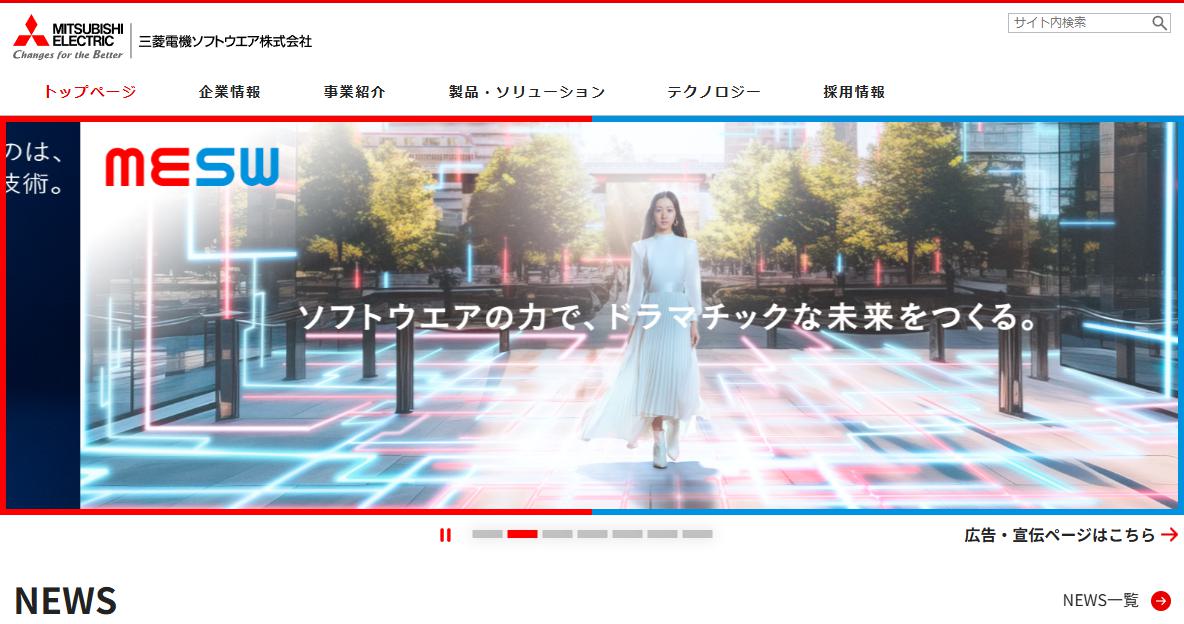The image size is (1184, 624).
Task: Open the トップページ menu item
Action: pos(89,92)
